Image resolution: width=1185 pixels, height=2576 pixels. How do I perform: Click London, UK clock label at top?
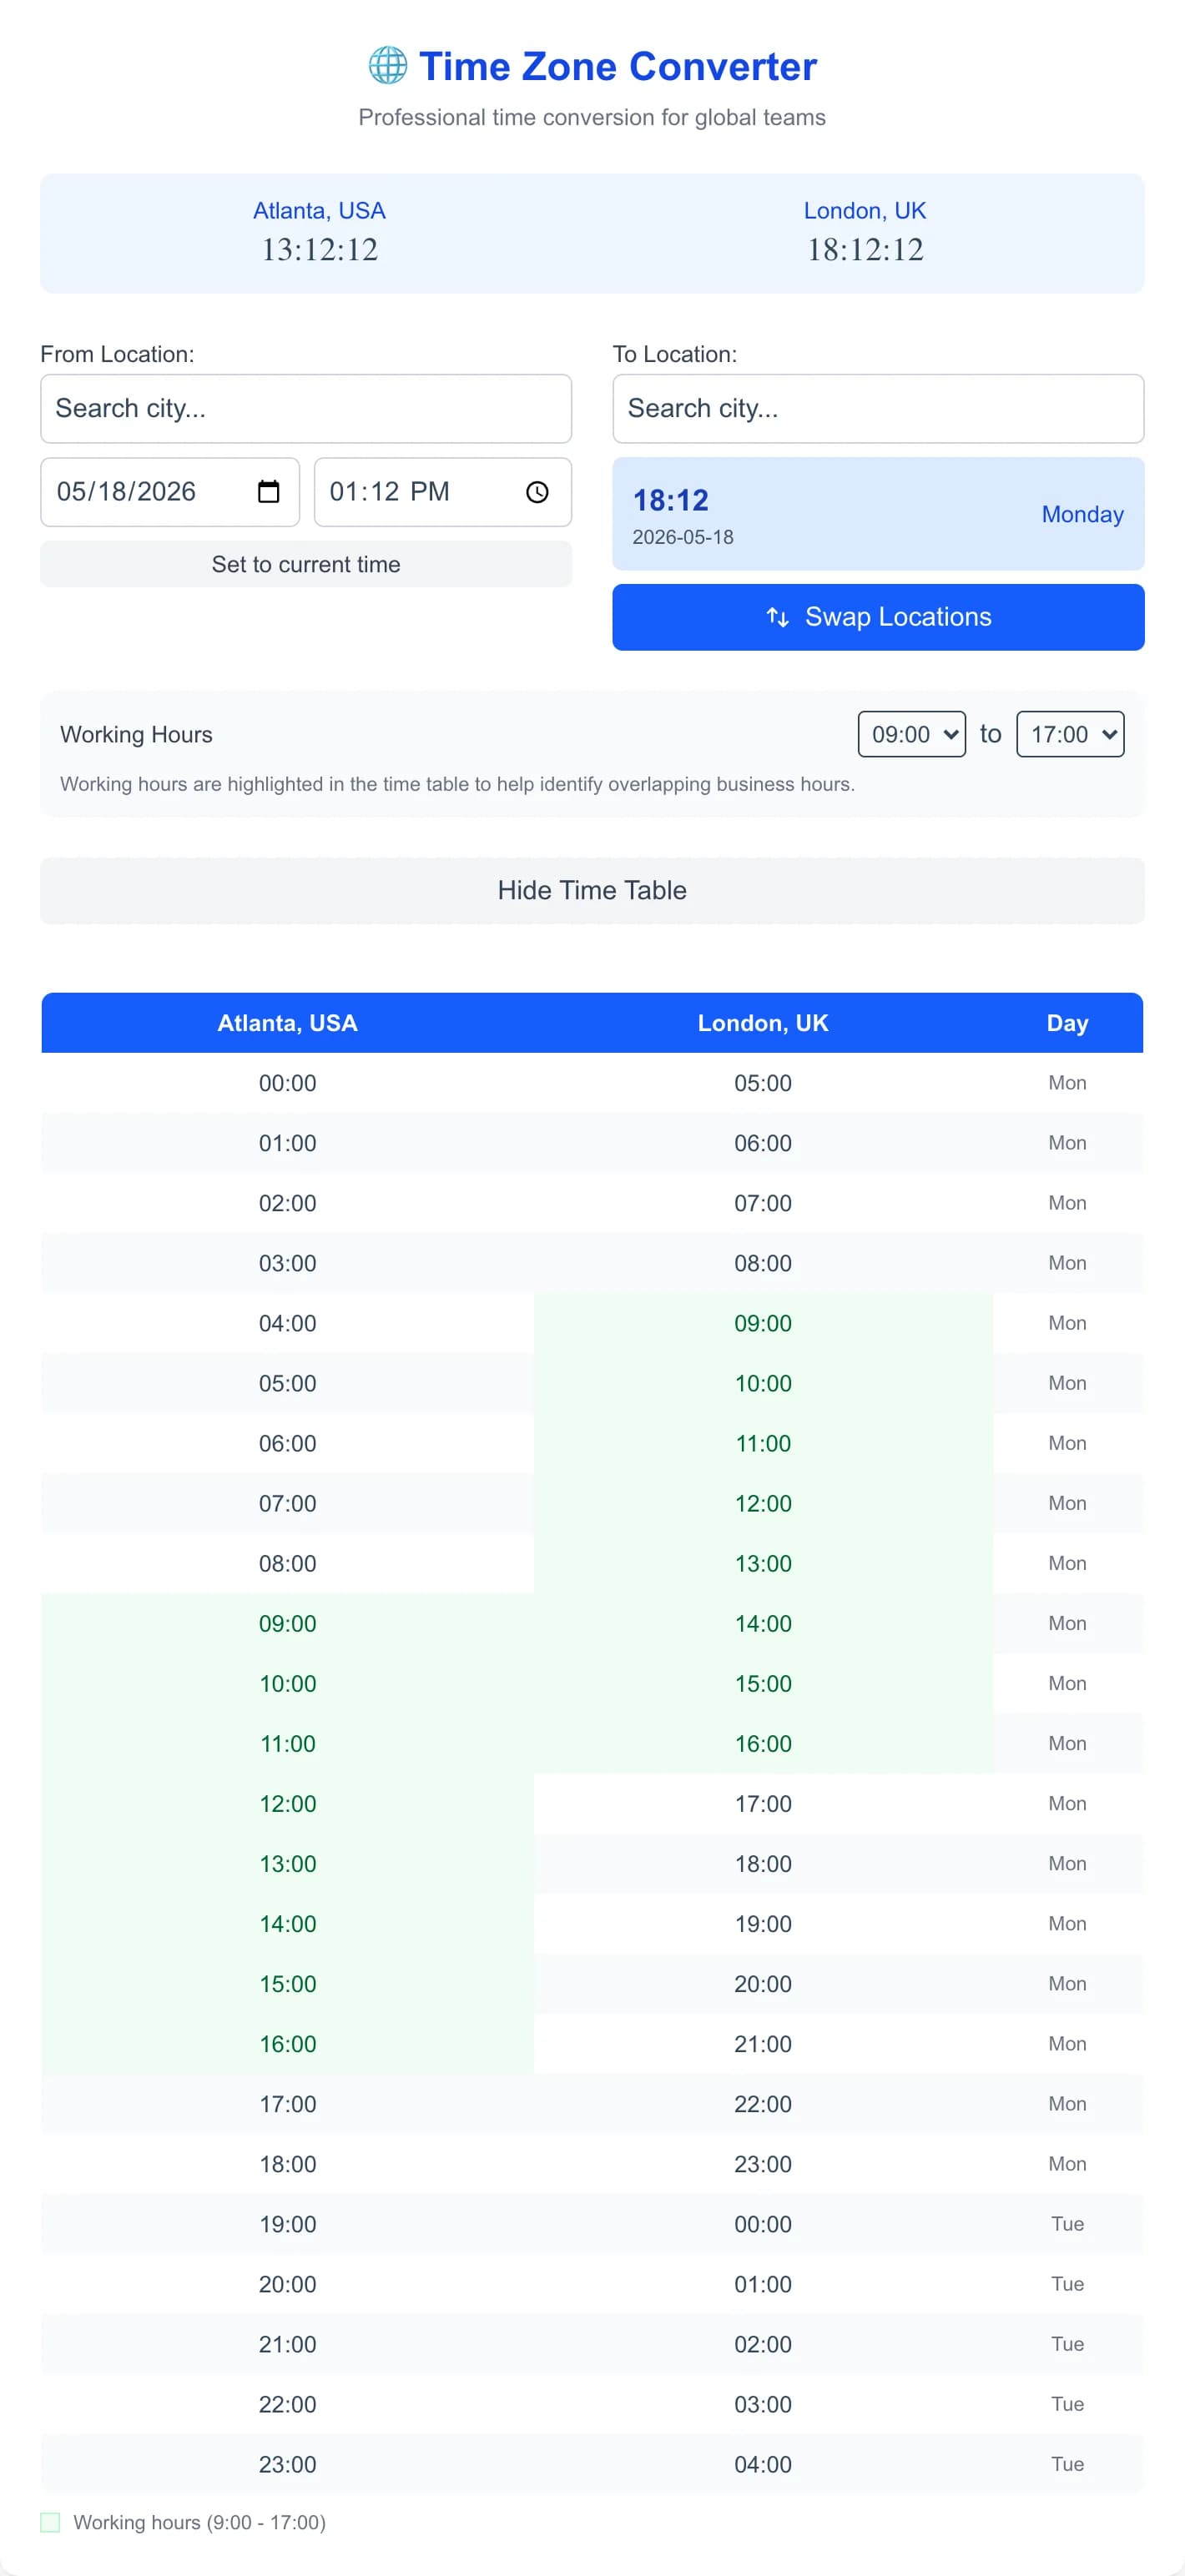coord(865,210)
